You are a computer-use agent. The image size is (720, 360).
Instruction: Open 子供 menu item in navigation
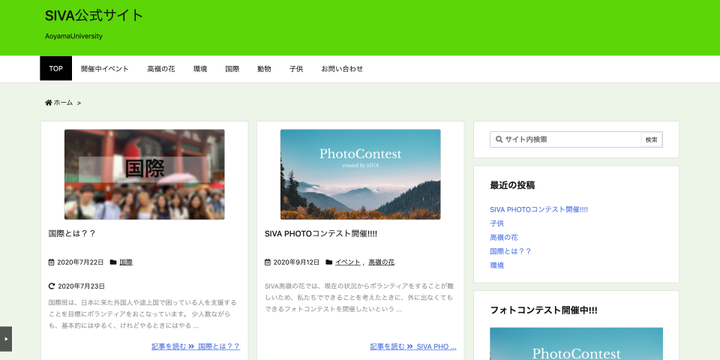click(296, 69)
